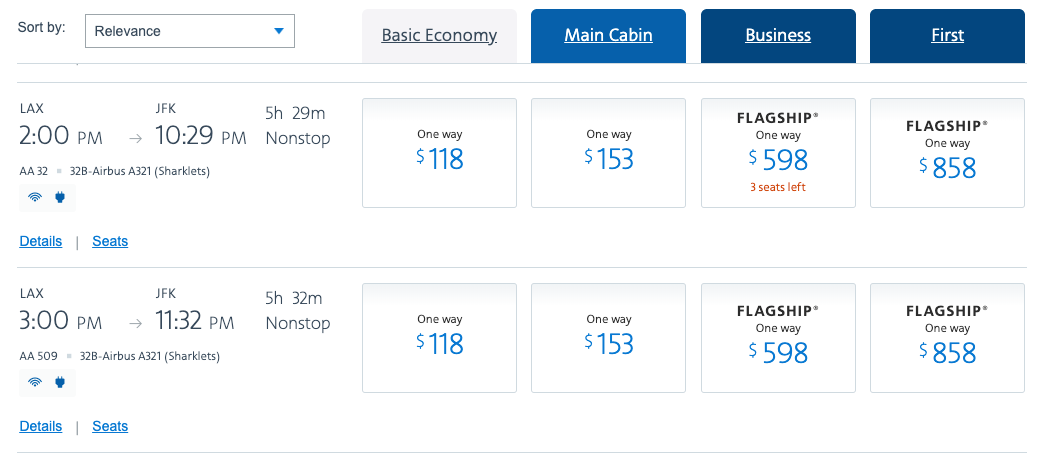View Seats for the 2:00 PM flight

click(110, 241)
